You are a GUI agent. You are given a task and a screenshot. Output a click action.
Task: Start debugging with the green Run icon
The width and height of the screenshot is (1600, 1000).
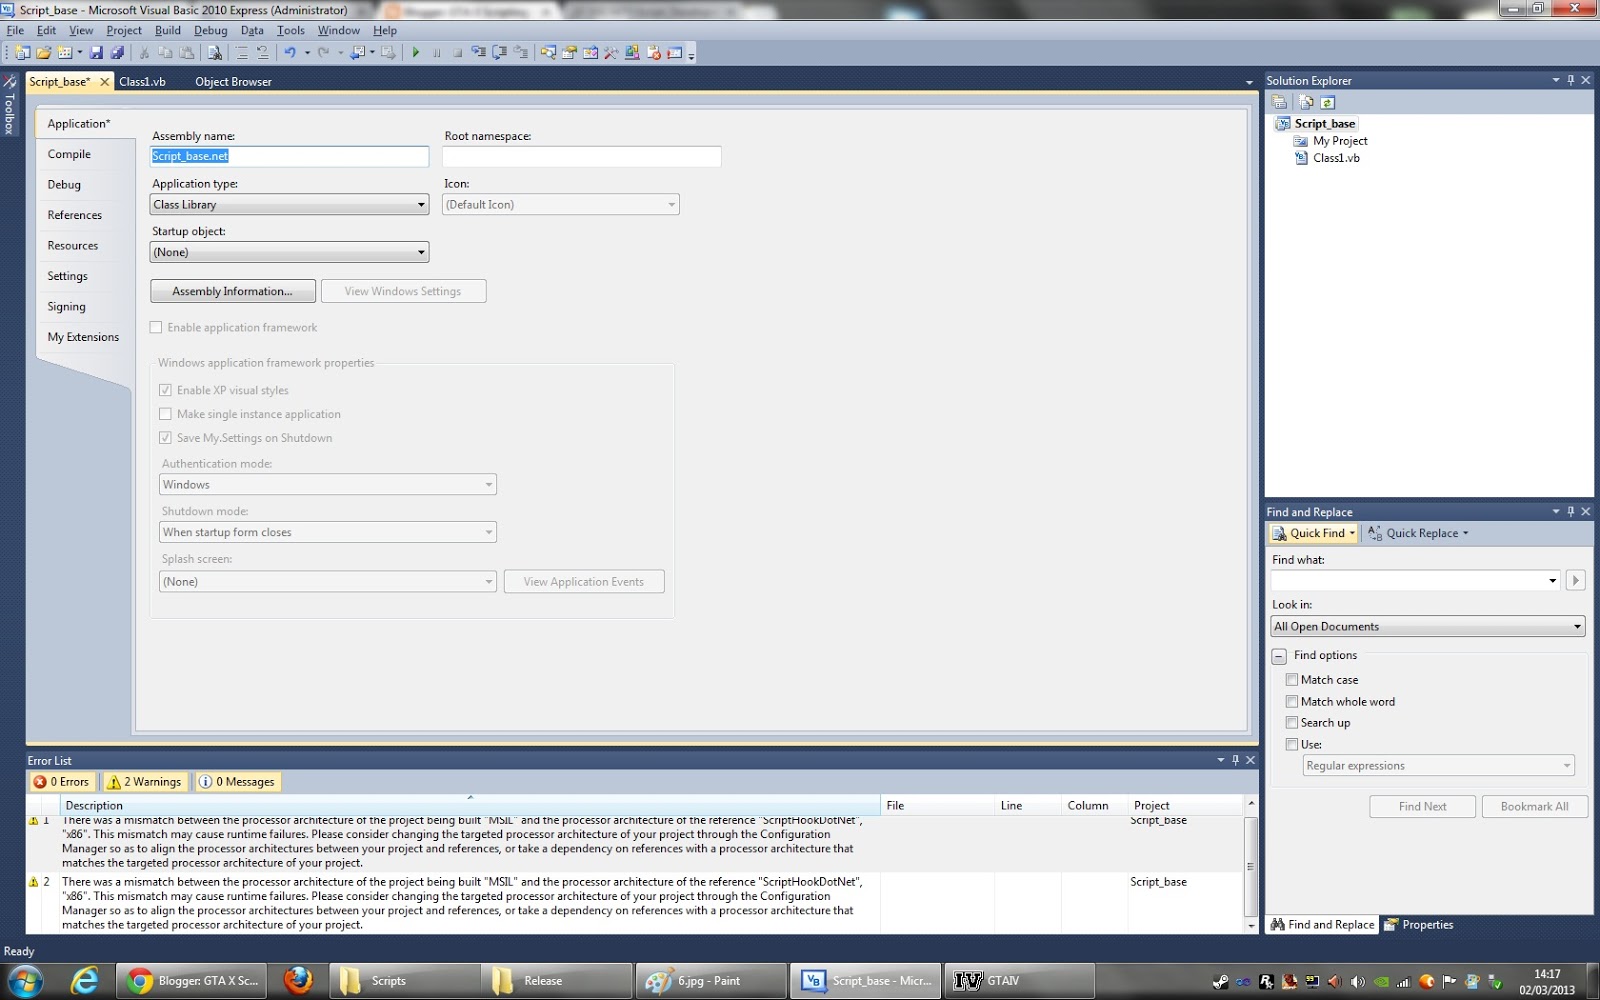(x=416, y=52)
